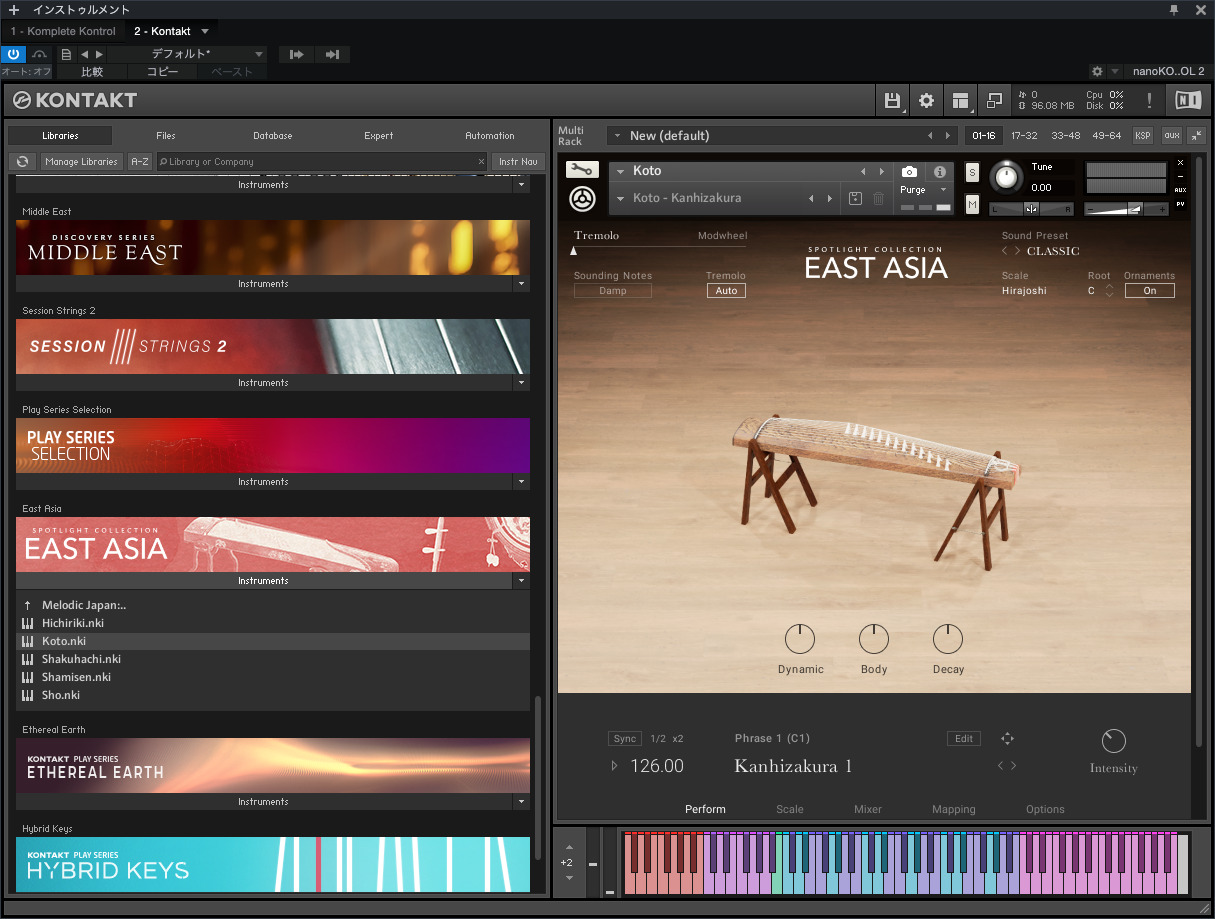Click the second arrow-to-bar transport icon
Image resolution: width=1215 pixels, height=919 pixels.
pyautogui.click(x=332, y=54)
